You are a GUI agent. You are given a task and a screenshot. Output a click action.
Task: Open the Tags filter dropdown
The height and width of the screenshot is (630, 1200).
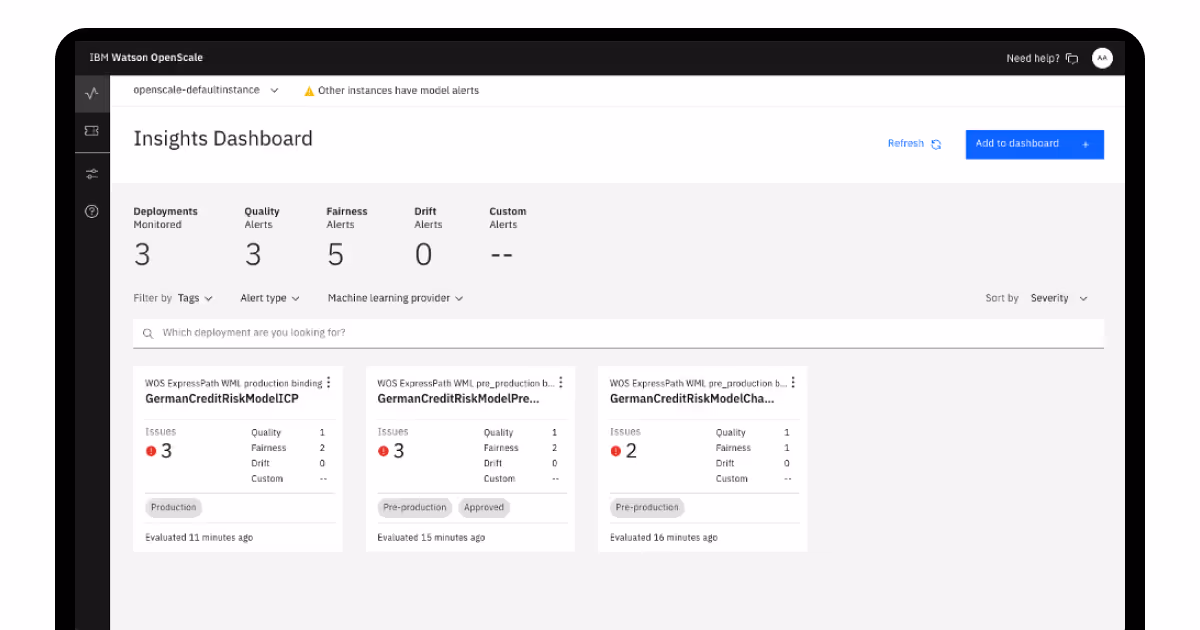196,297
